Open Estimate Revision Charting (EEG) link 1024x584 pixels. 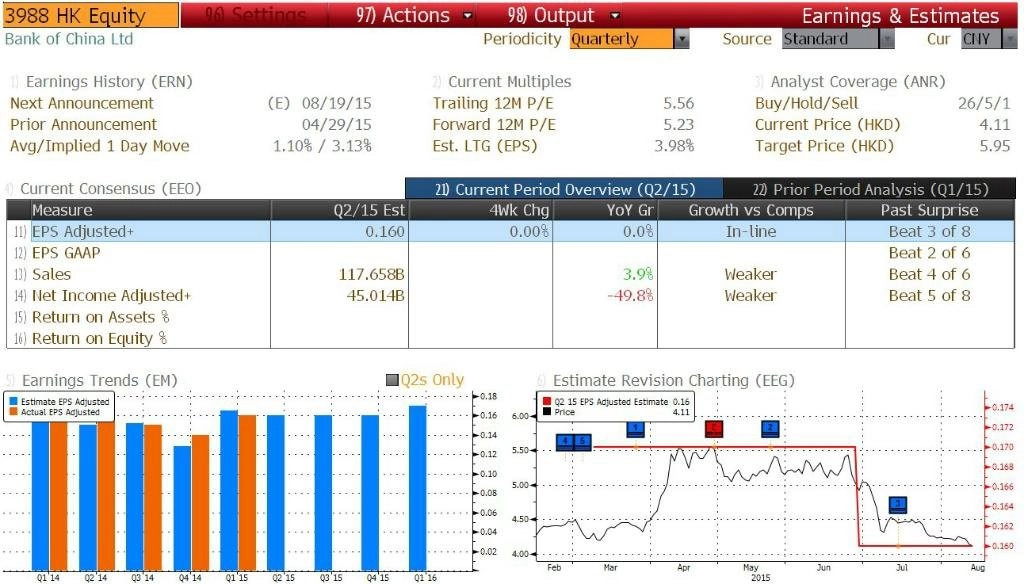pos(673,380)
